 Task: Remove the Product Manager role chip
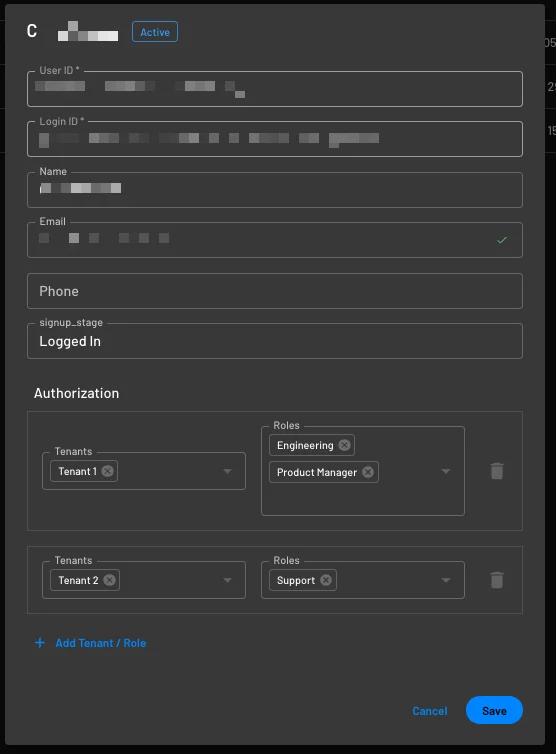pos(368,472)
